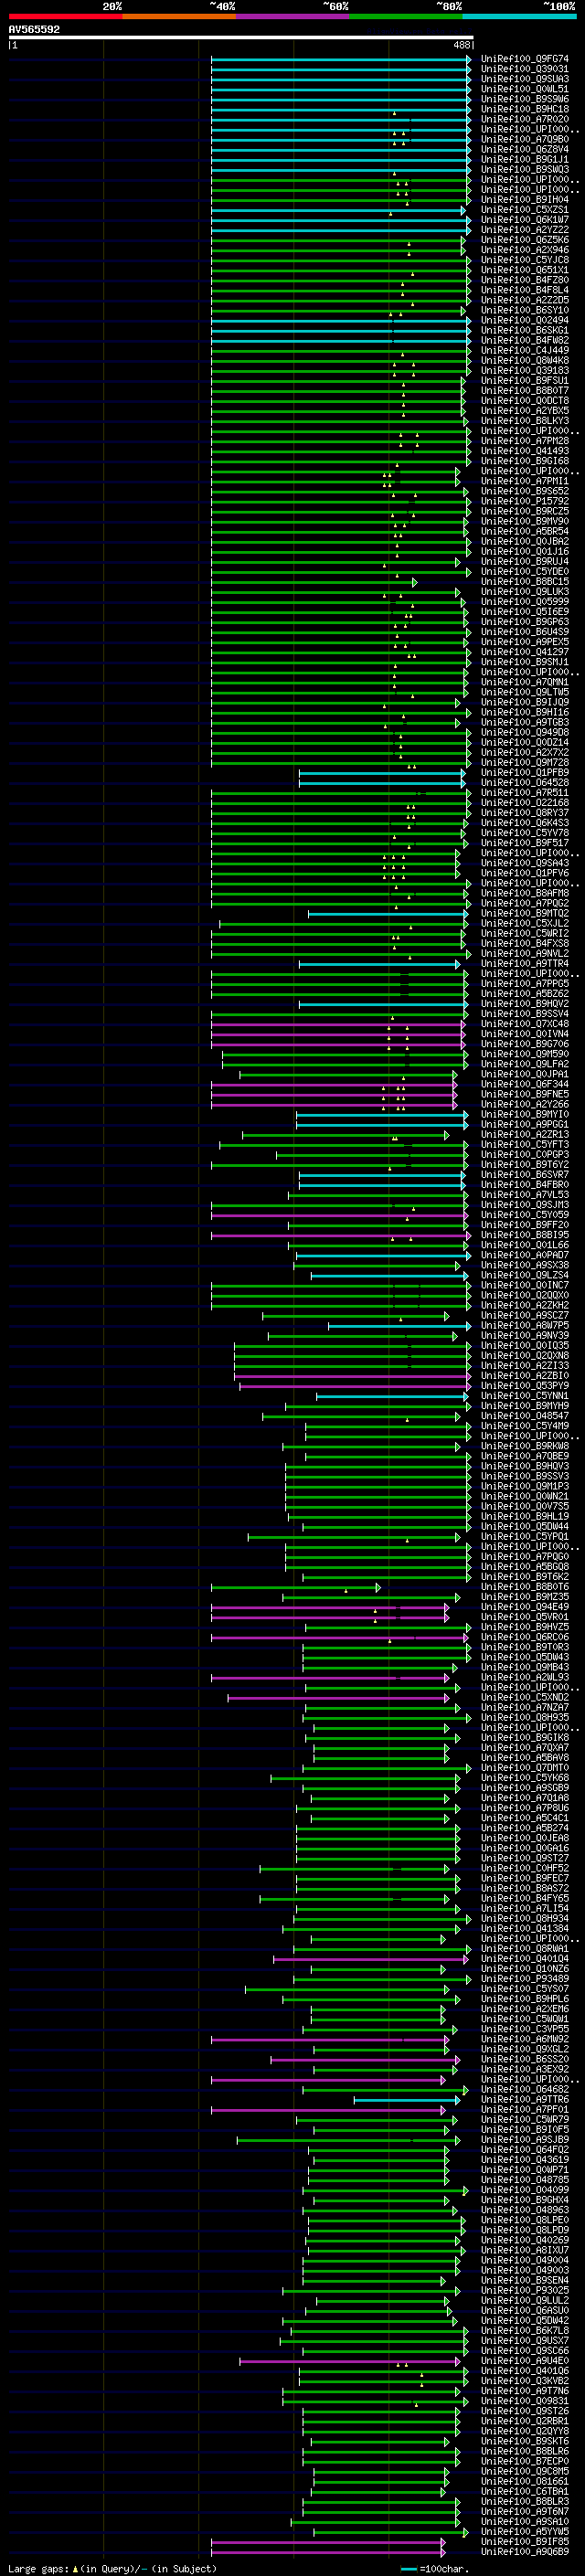Open the UniRef100_Q9SUA3 hit label
Image resolution: width=585 pixels, height=2576 pixels.
coord(525,79)
